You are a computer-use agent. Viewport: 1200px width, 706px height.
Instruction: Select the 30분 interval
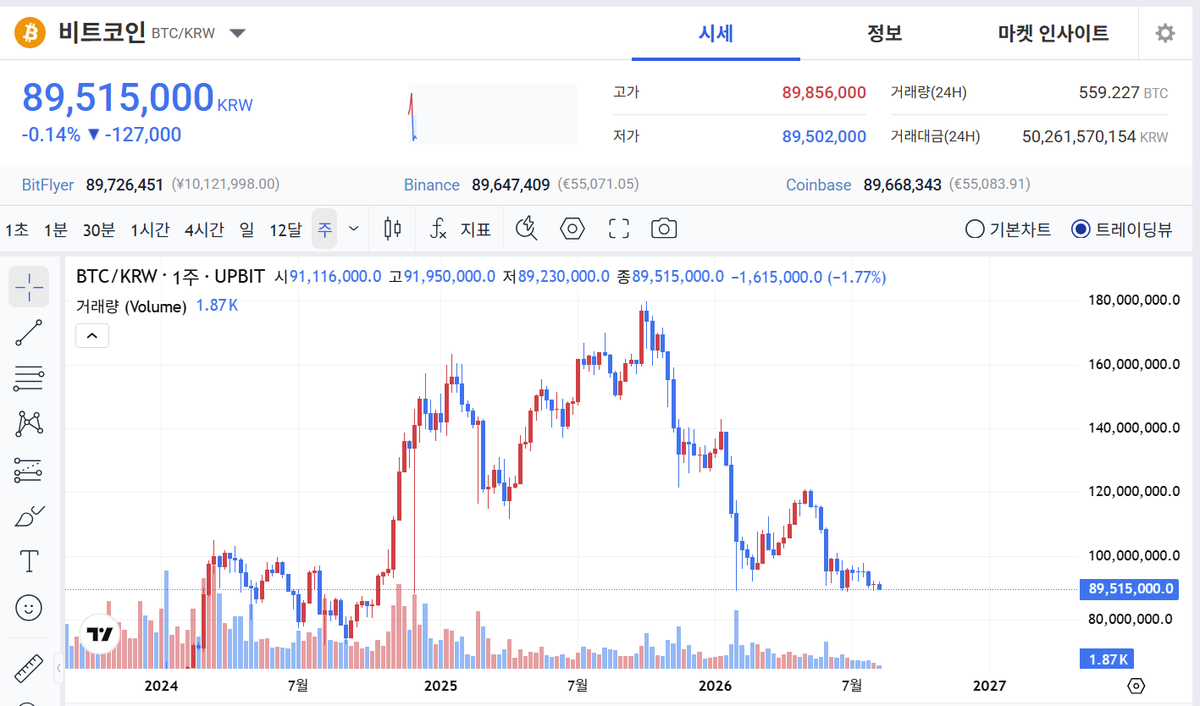(x=99, y=229)
